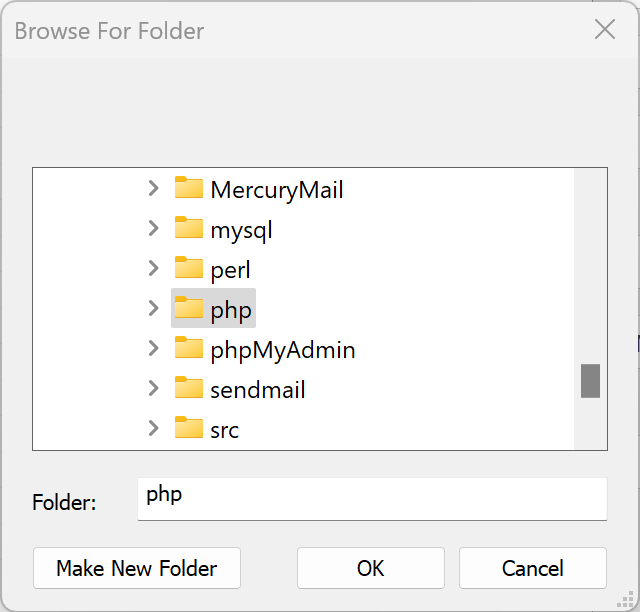Viewport: 640px width, 612px height.
Task: Select the perl folder label
Action: pyautogui.click(x=230, y=270)
